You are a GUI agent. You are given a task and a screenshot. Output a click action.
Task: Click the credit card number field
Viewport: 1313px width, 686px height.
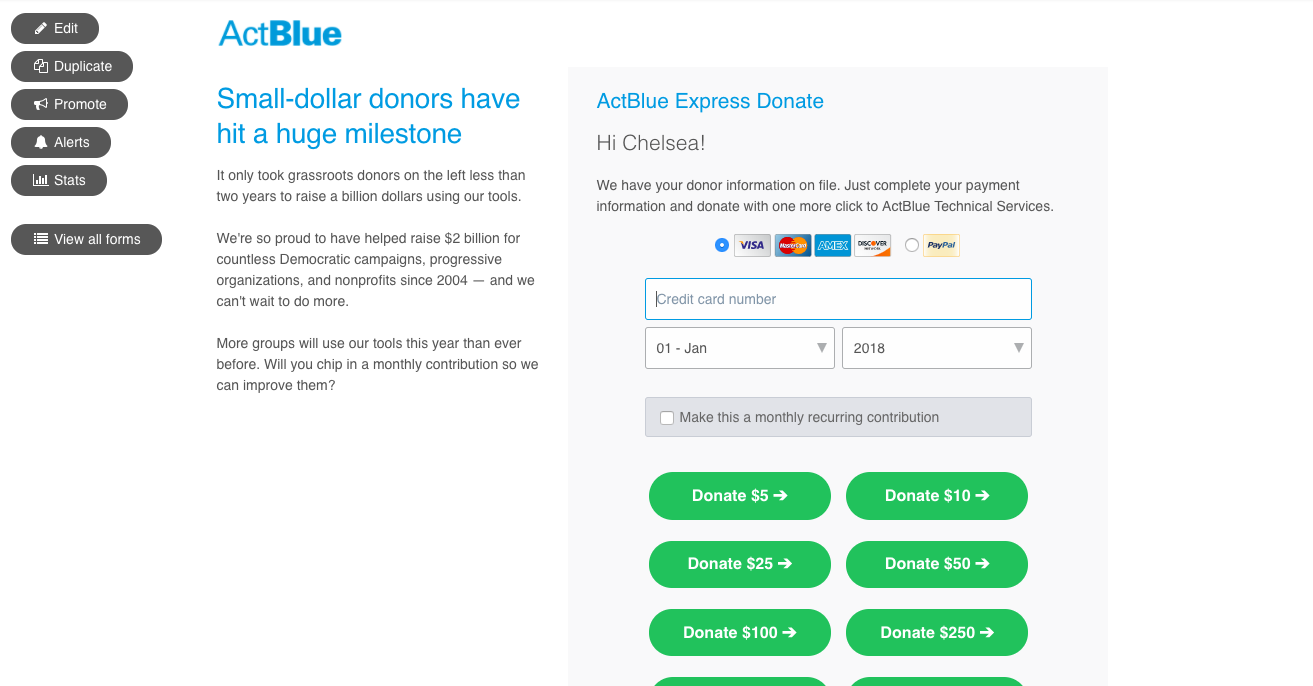tap(838, 299)
